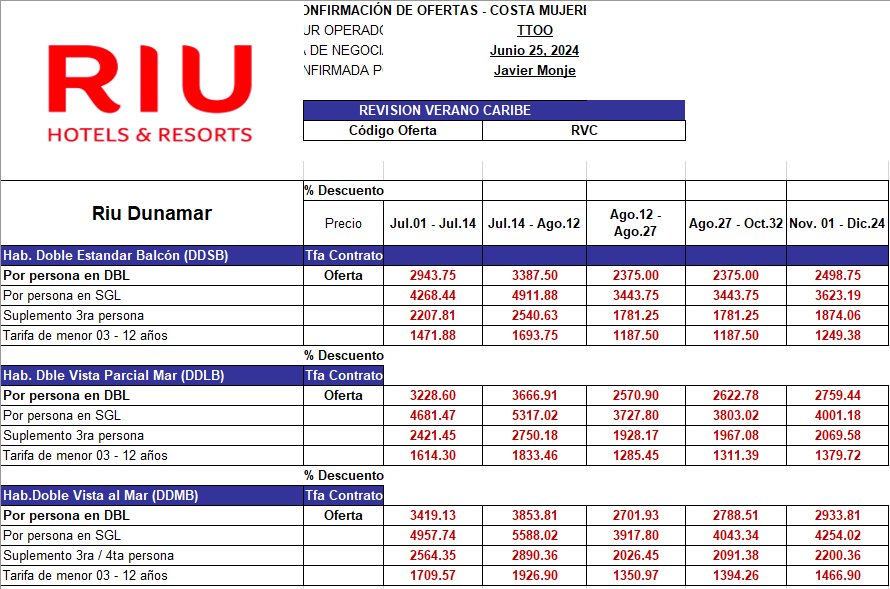Select price 1874.06 cell
890x589 pixels.
pos(837,315)
